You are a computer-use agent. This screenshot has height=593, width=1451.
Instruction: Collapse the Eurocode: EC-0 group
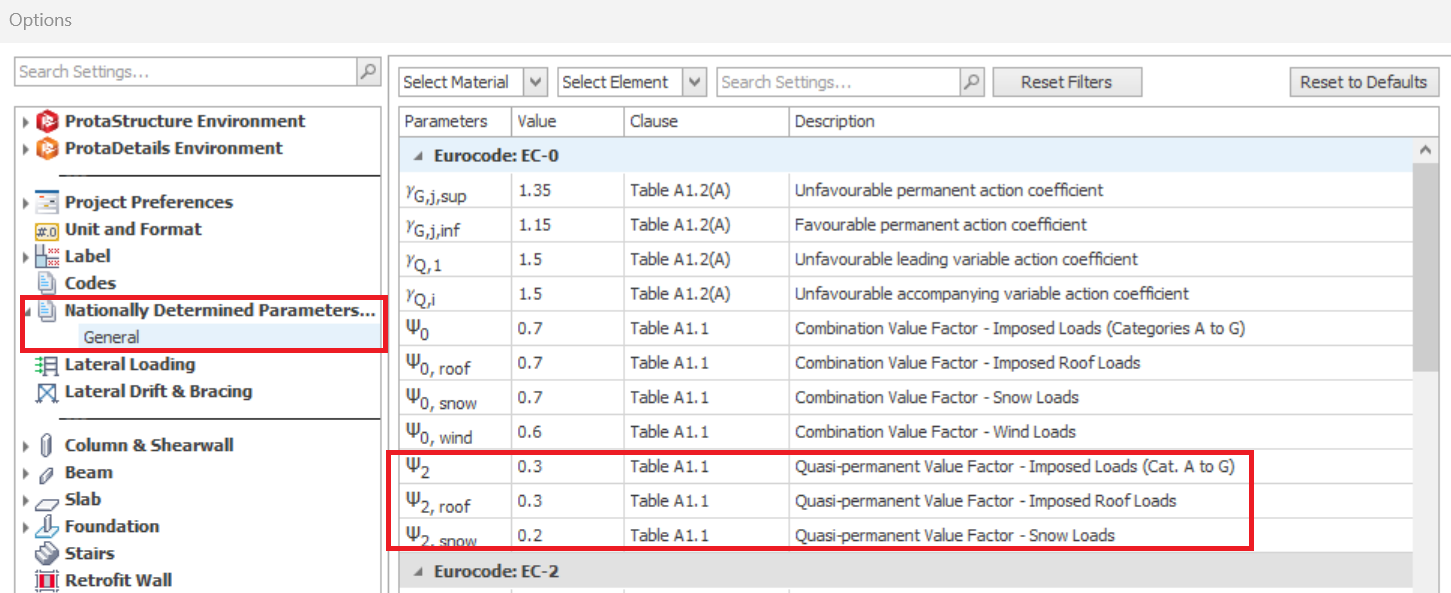point(419,156)
